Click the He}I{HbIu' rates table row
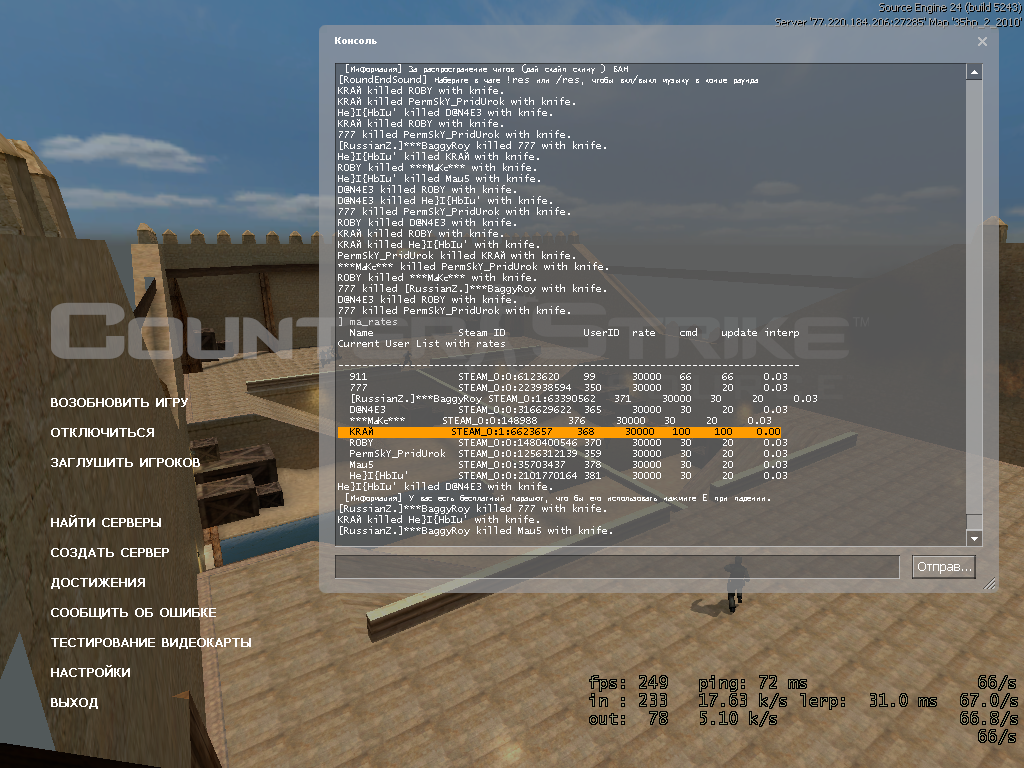The image size is (1024, 768). coord(568,475)
